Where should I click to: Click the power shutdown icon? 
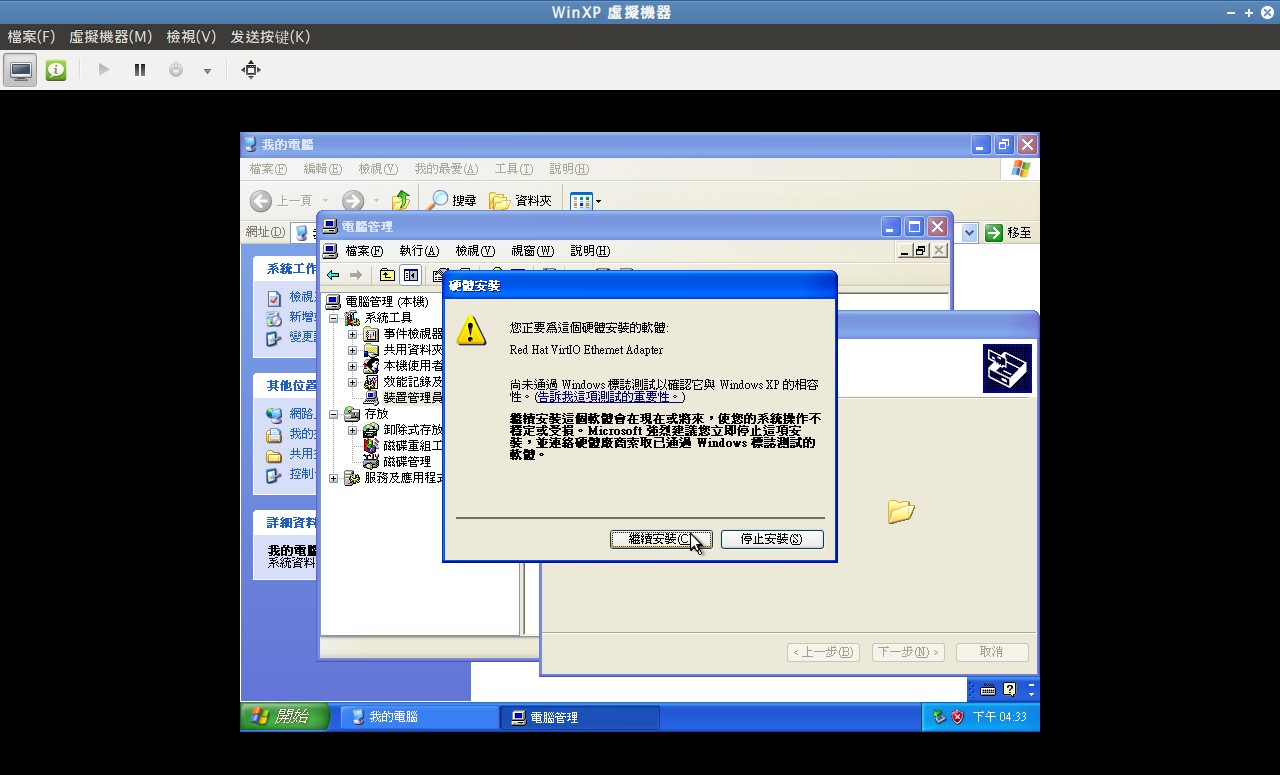[x=176, y=70]
